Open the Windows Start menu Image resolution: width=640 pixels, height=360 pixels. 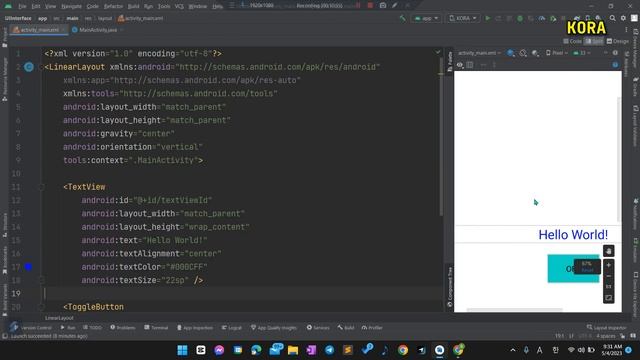click(x=182, y=350)
